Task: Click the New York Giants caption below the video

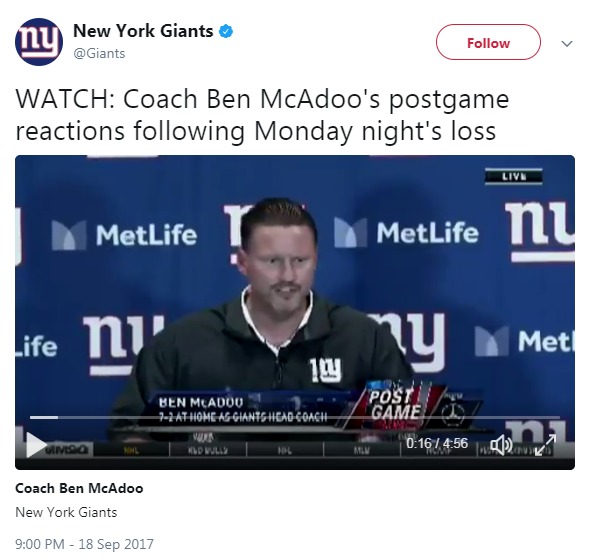Action: (x=66, y=512)
